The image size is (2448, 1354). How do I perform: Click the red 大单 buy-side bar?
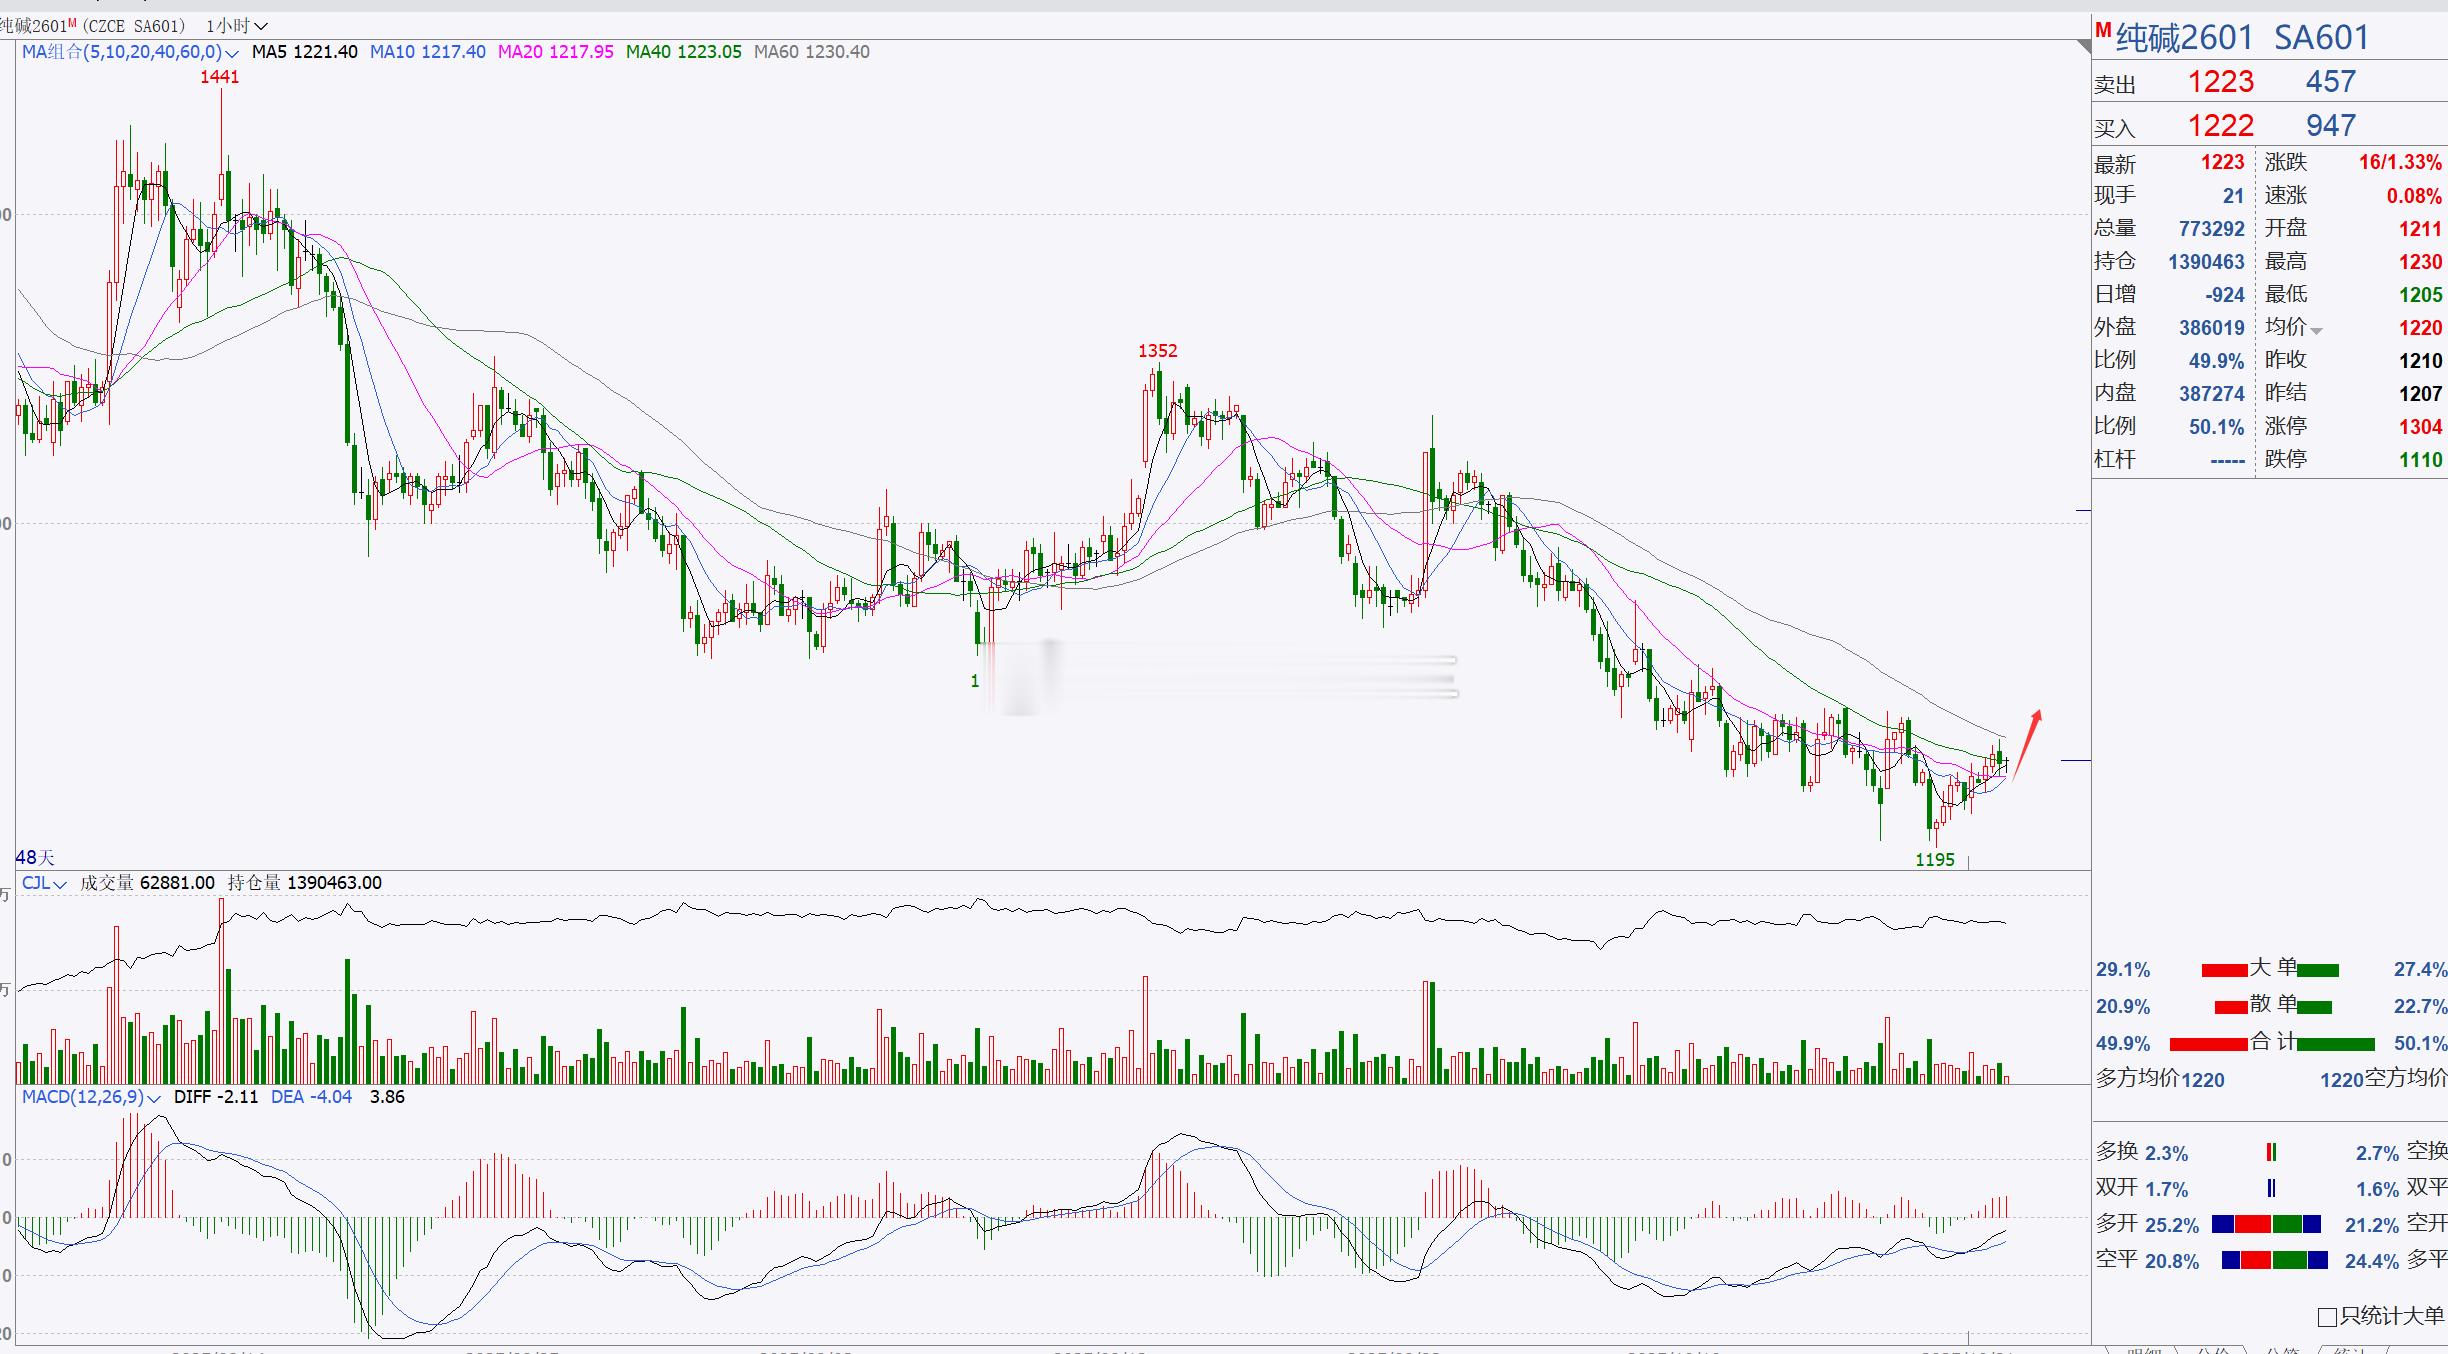click(2224, 970)
